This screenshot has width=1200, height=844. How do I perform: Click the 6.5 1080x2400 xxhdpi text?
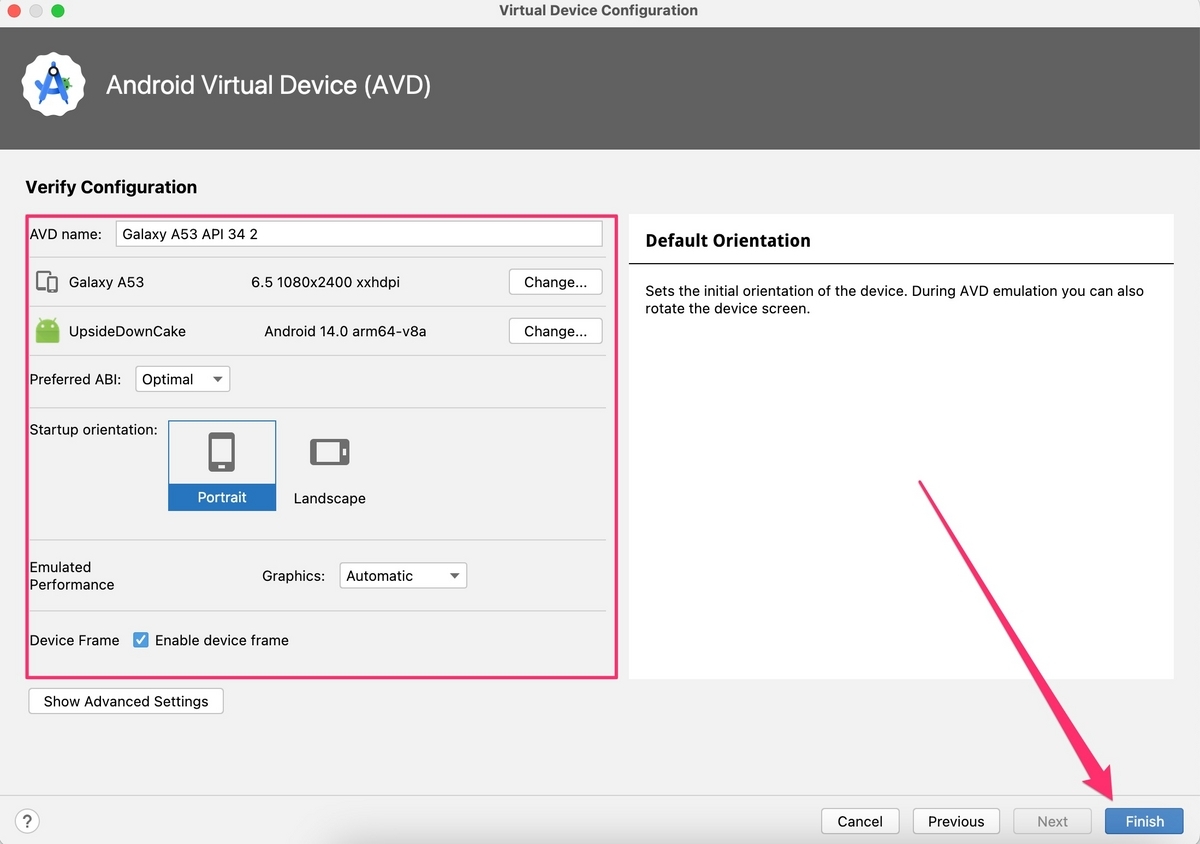coord(325,282)
